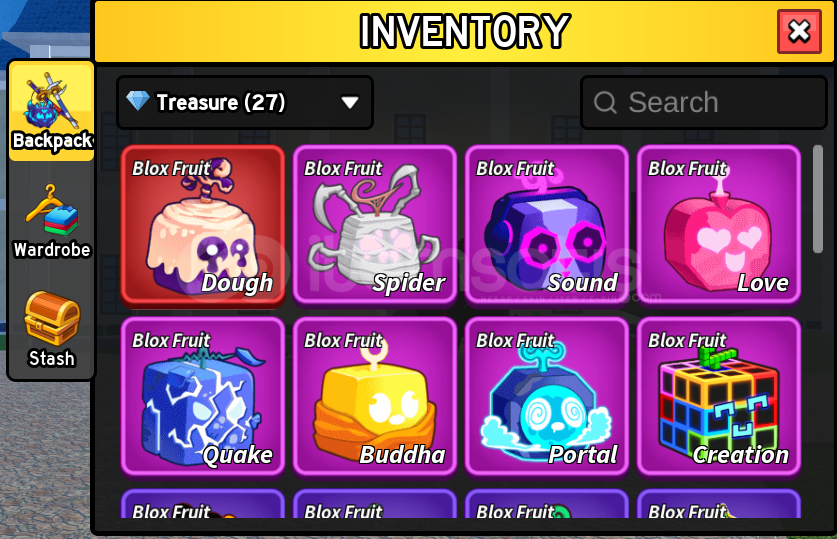Choose the Sound blox fruit
837x539 pixels.
[x=547, y=225]
